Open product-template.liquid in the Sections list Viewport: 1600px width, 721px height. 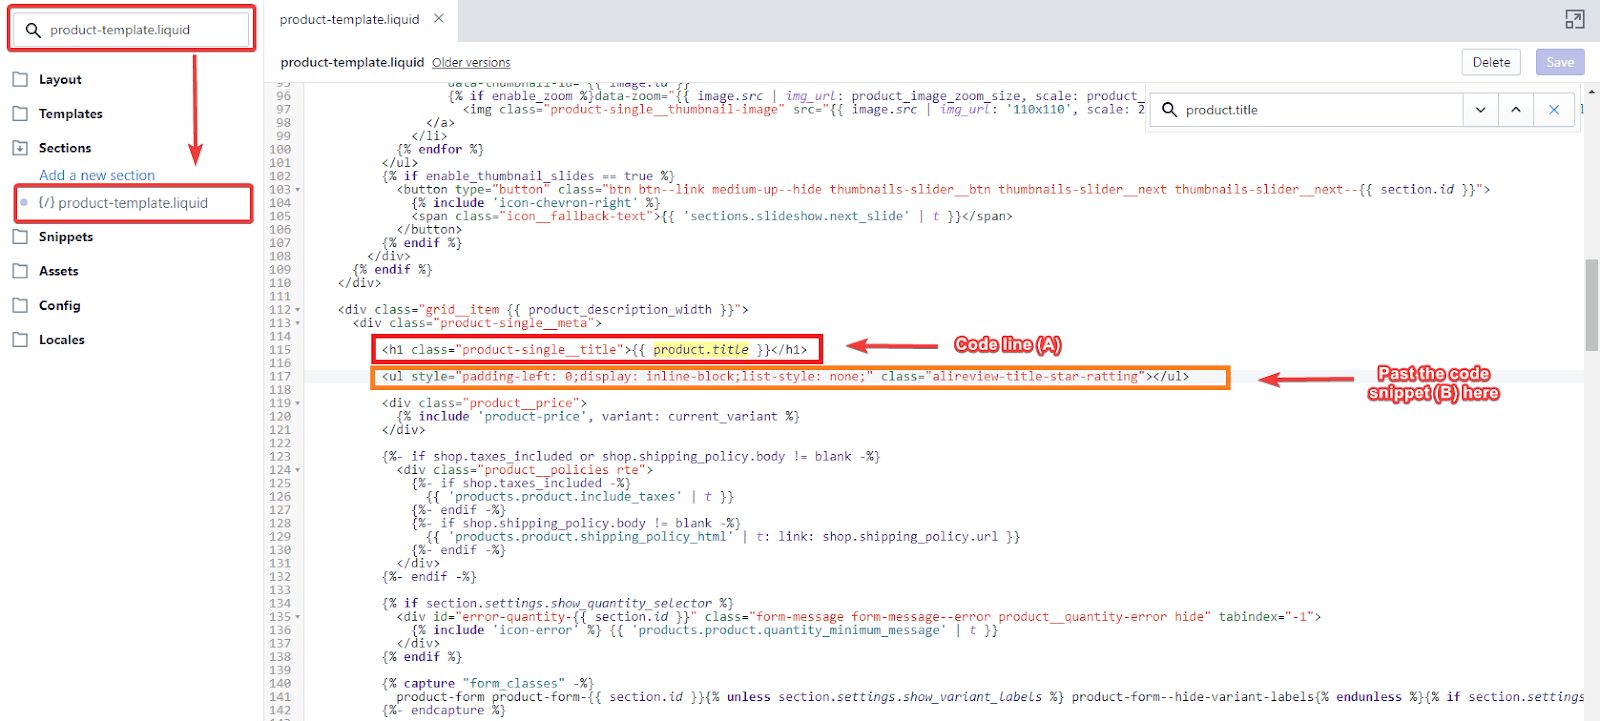click(133, 203)
